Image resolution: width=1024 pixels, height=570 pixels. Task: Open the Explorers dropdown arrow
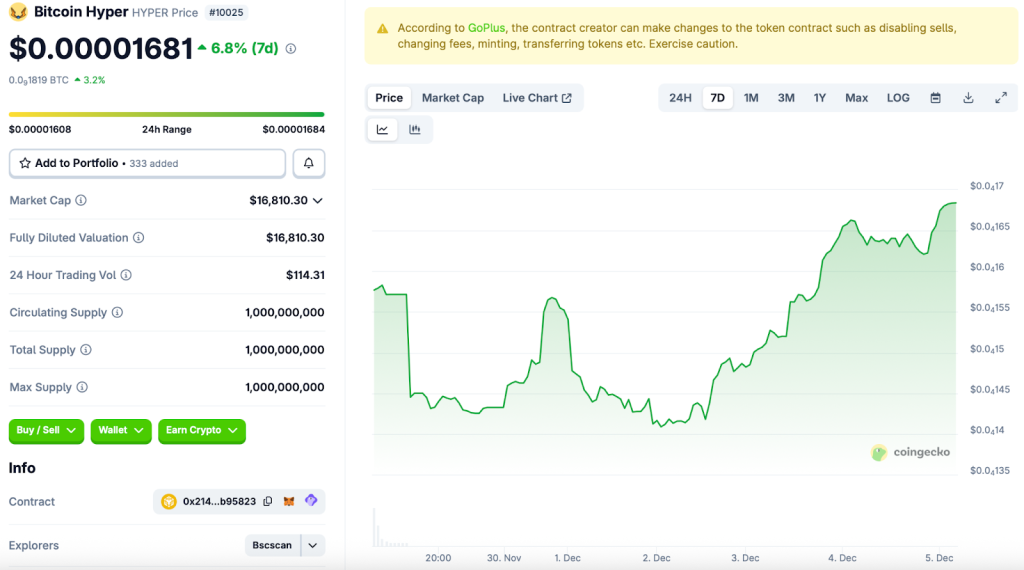tap(313, 546)
